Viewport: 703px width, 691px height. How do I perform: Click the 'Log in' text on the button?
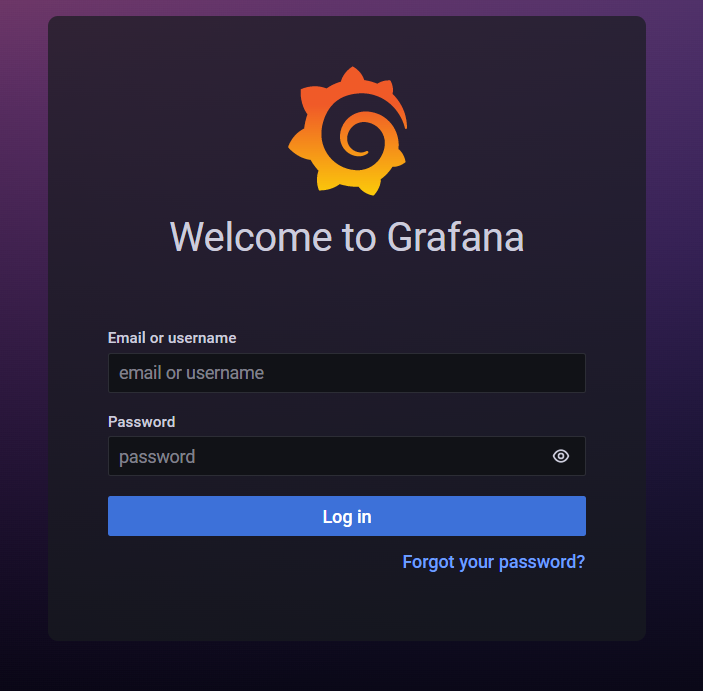[x=347, y=517]
